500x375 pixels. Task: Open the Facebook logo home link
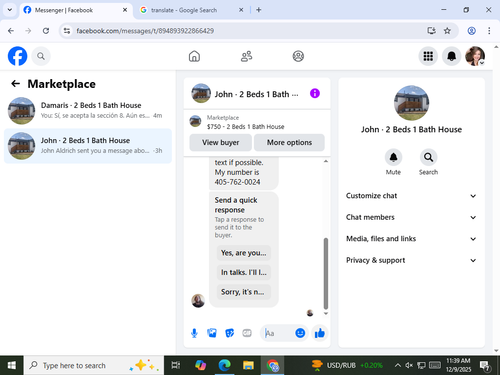pyautogui.click(x=17, y=56)
